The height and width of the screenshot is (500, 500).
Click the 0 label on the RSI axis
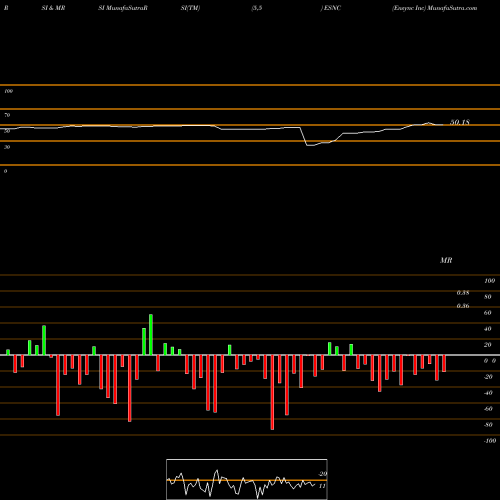click(x=5, y=171)
